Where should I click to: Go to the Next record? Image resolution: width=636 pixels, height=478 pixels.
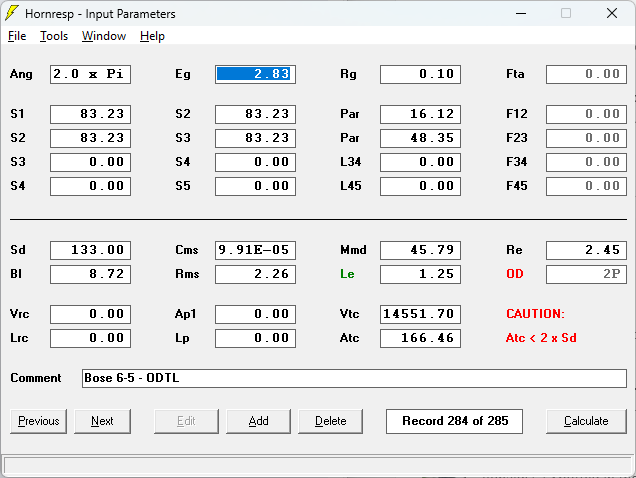point(102,421)
